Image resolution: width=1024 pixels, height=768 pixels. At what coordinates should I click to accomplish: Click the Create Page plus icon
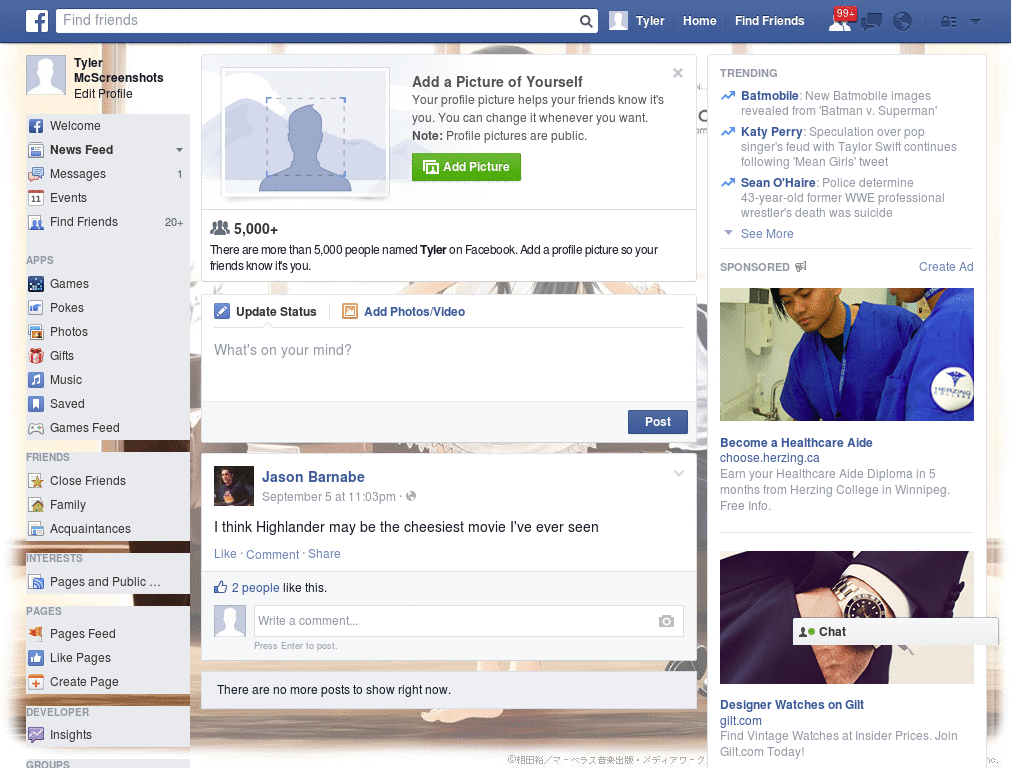point(36,682)
